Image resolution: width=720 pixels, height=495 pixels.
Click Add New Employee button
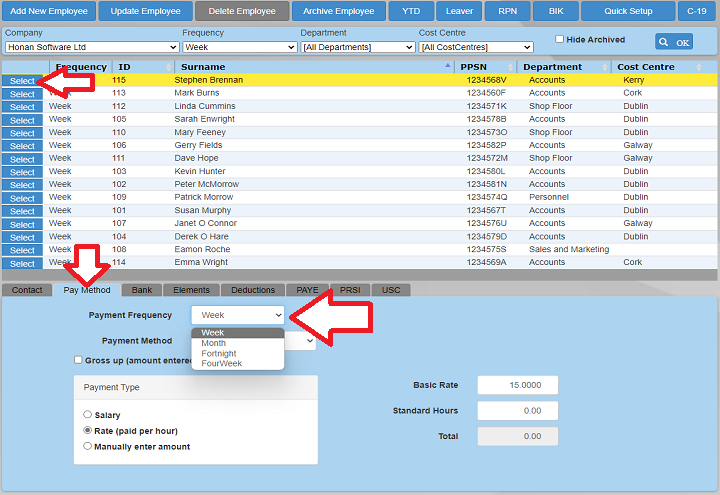[47, 11]
